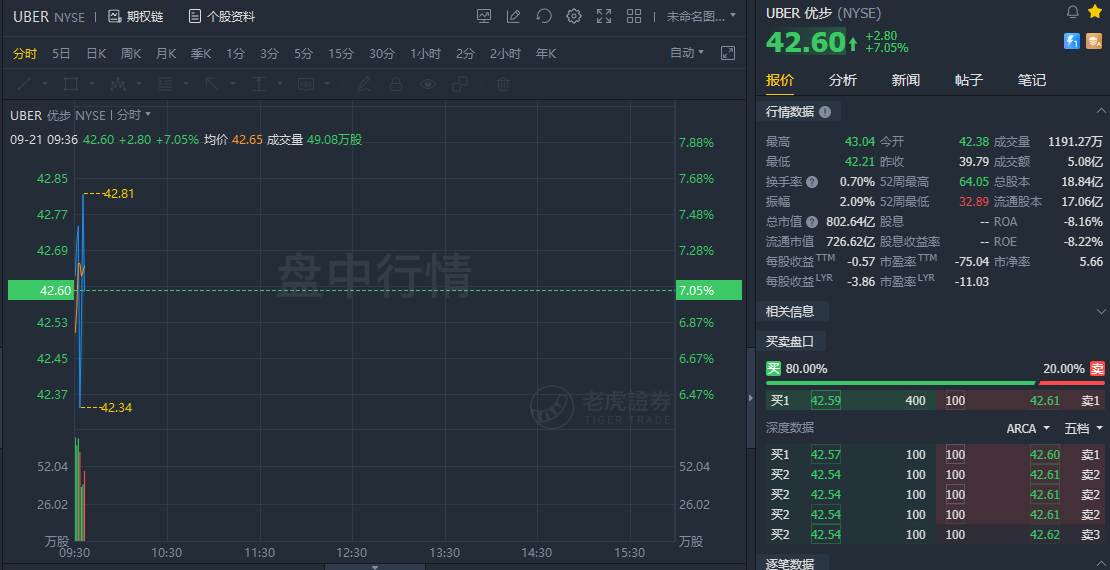
Task: Click the chart comparison monitor icon
Action: click(x=484, y=16)
